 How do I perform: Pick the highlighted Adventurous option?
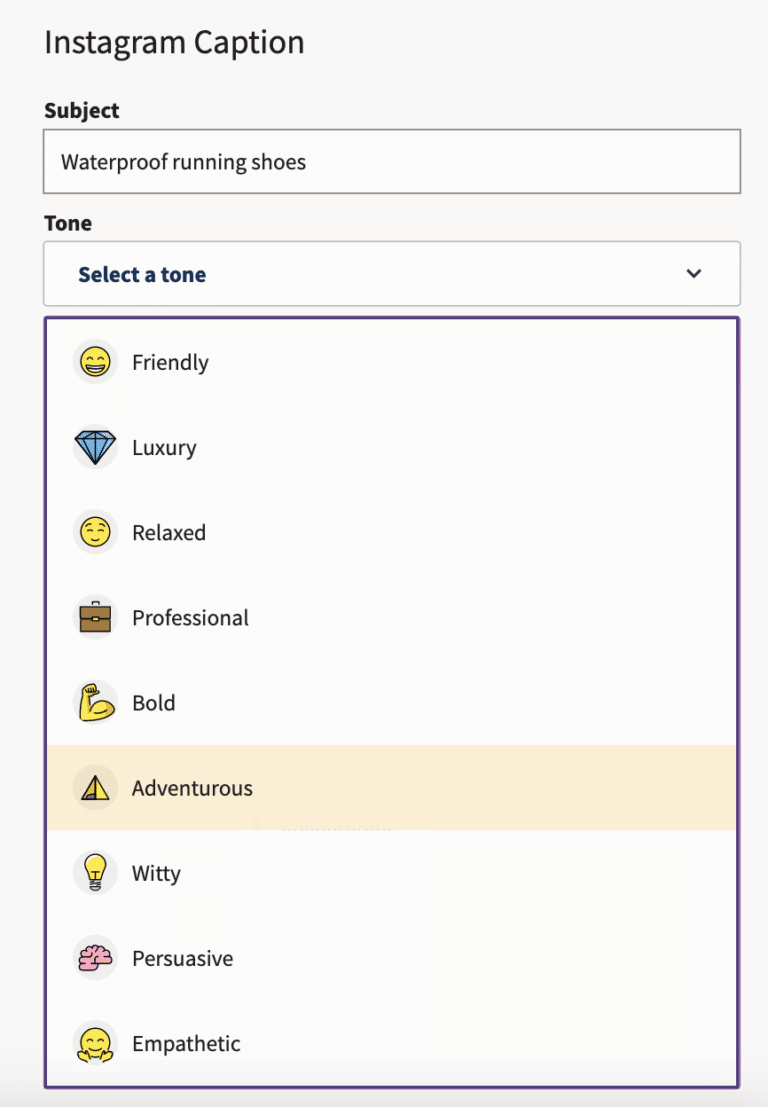click(x=192, y=788)
